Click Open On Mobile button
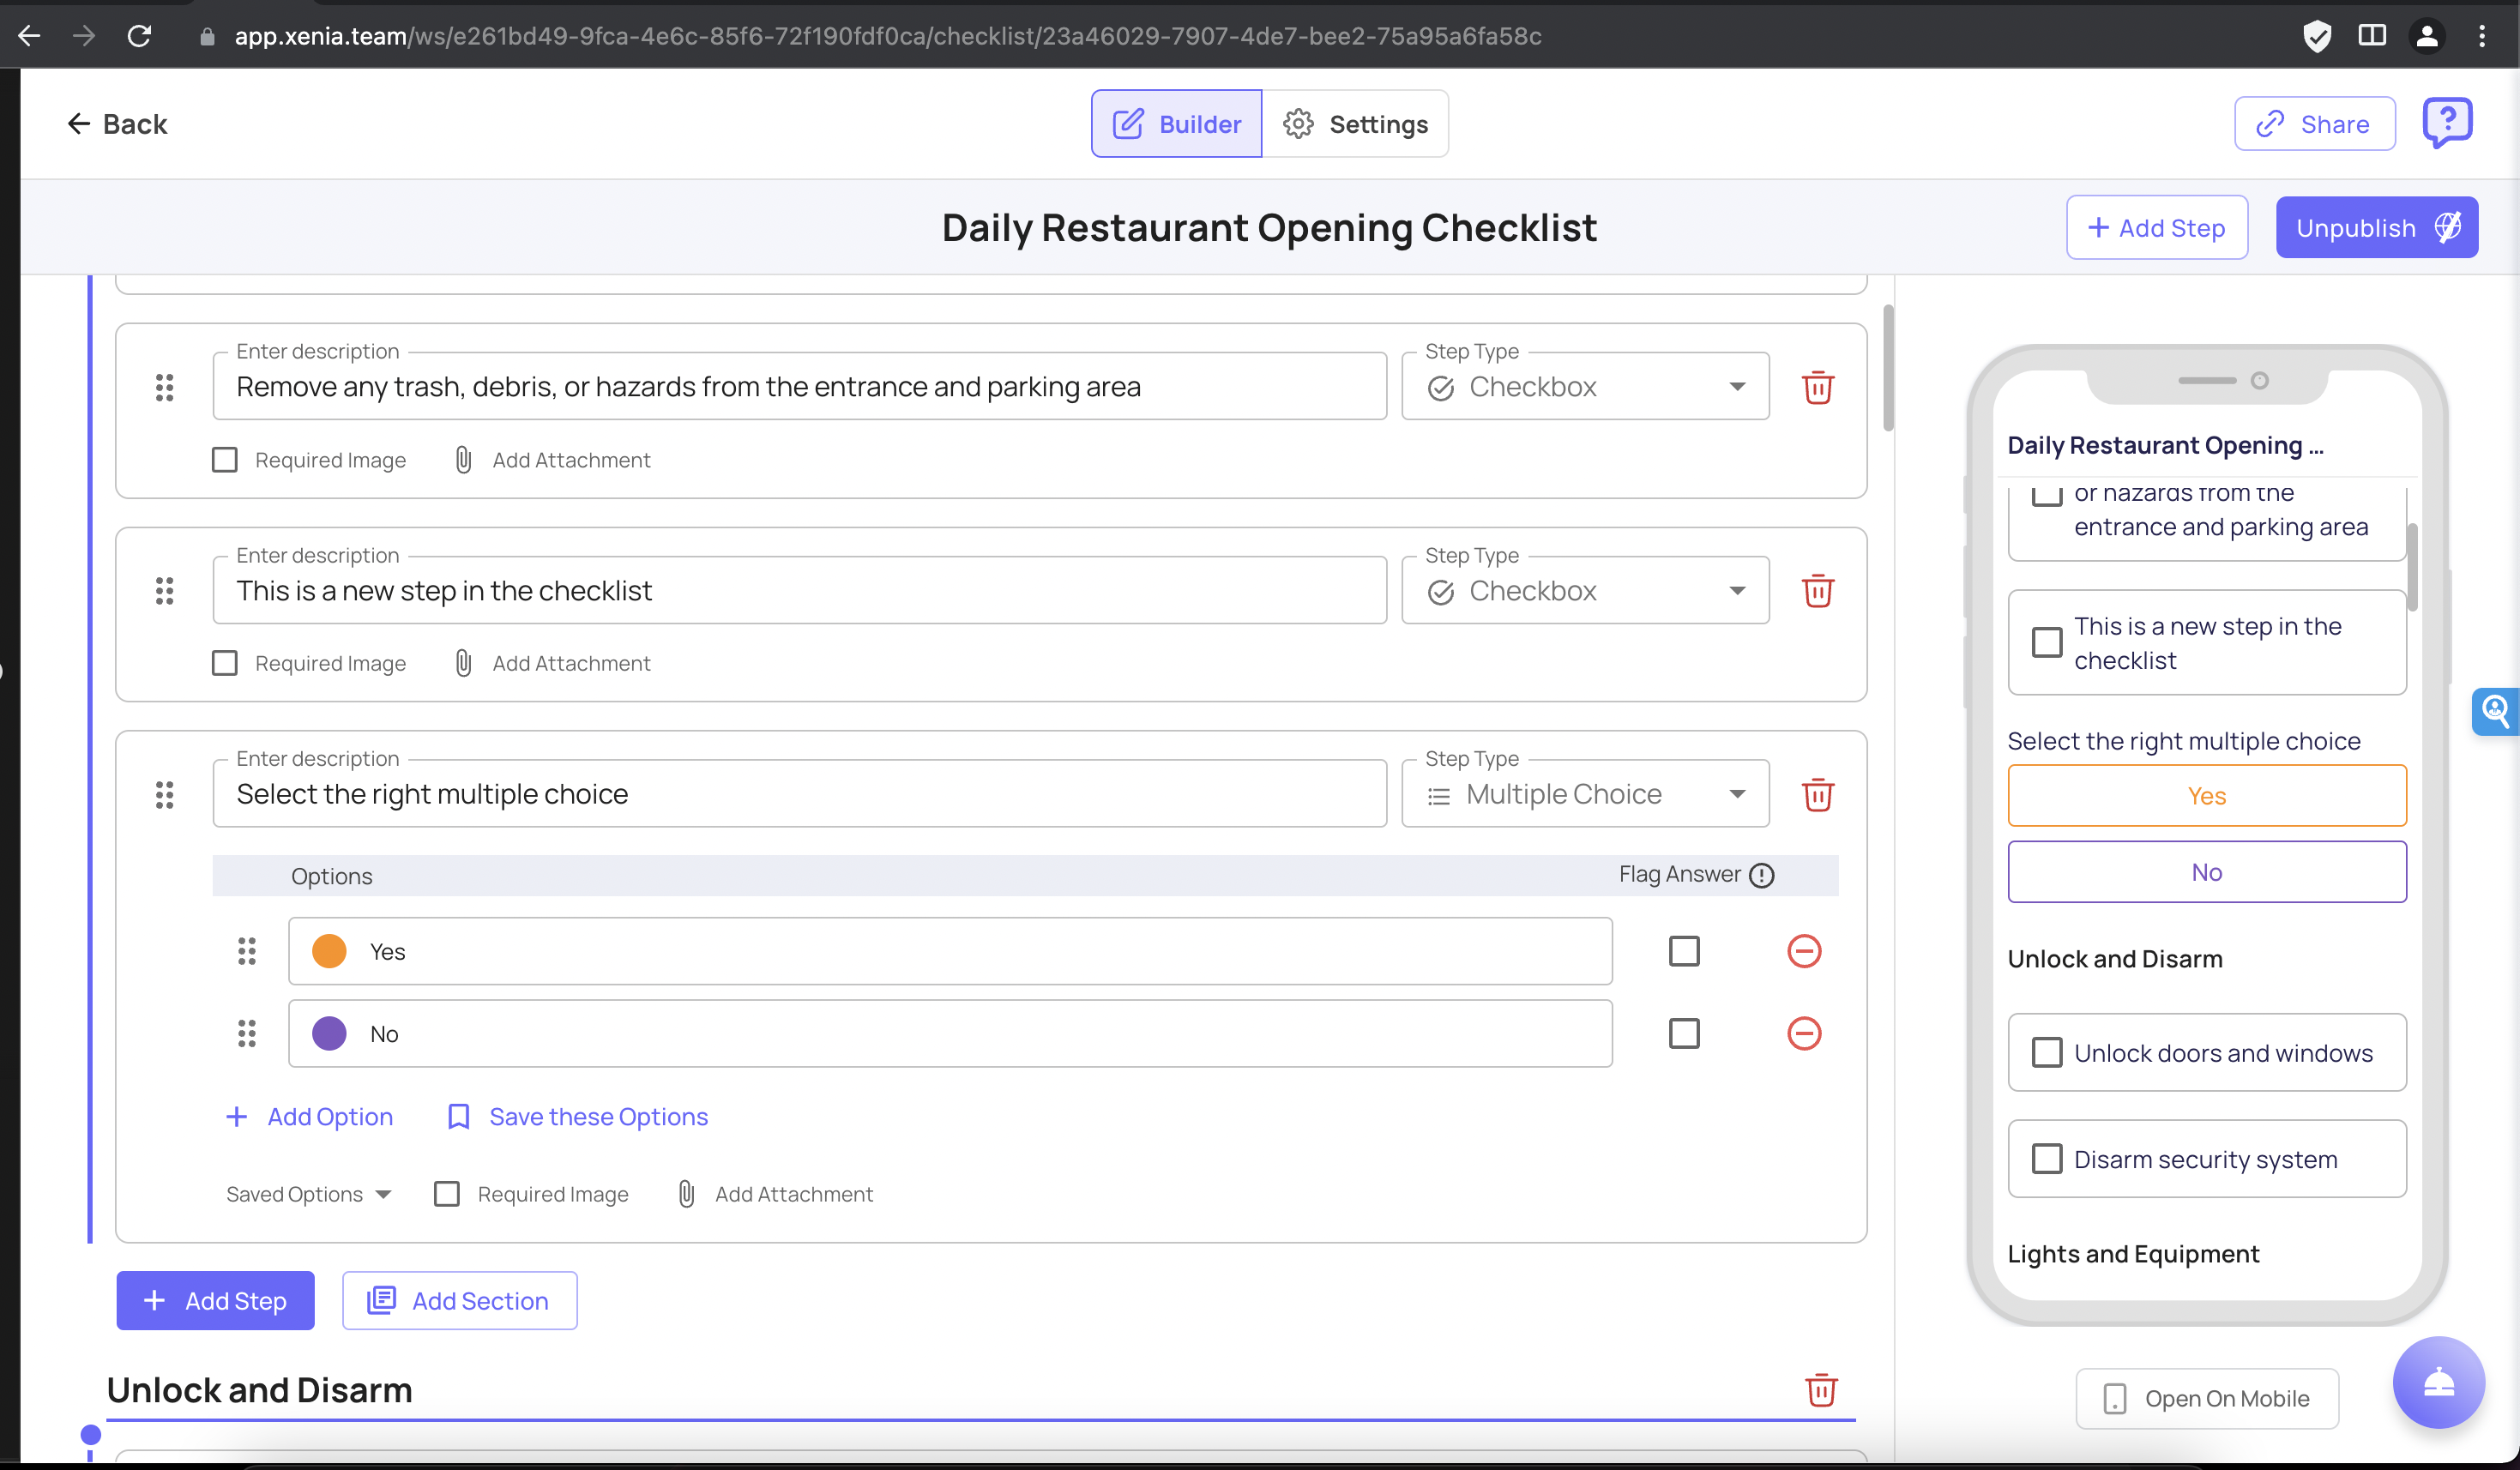This screenshot has height=1470, width=2520. (2207, 1398)
